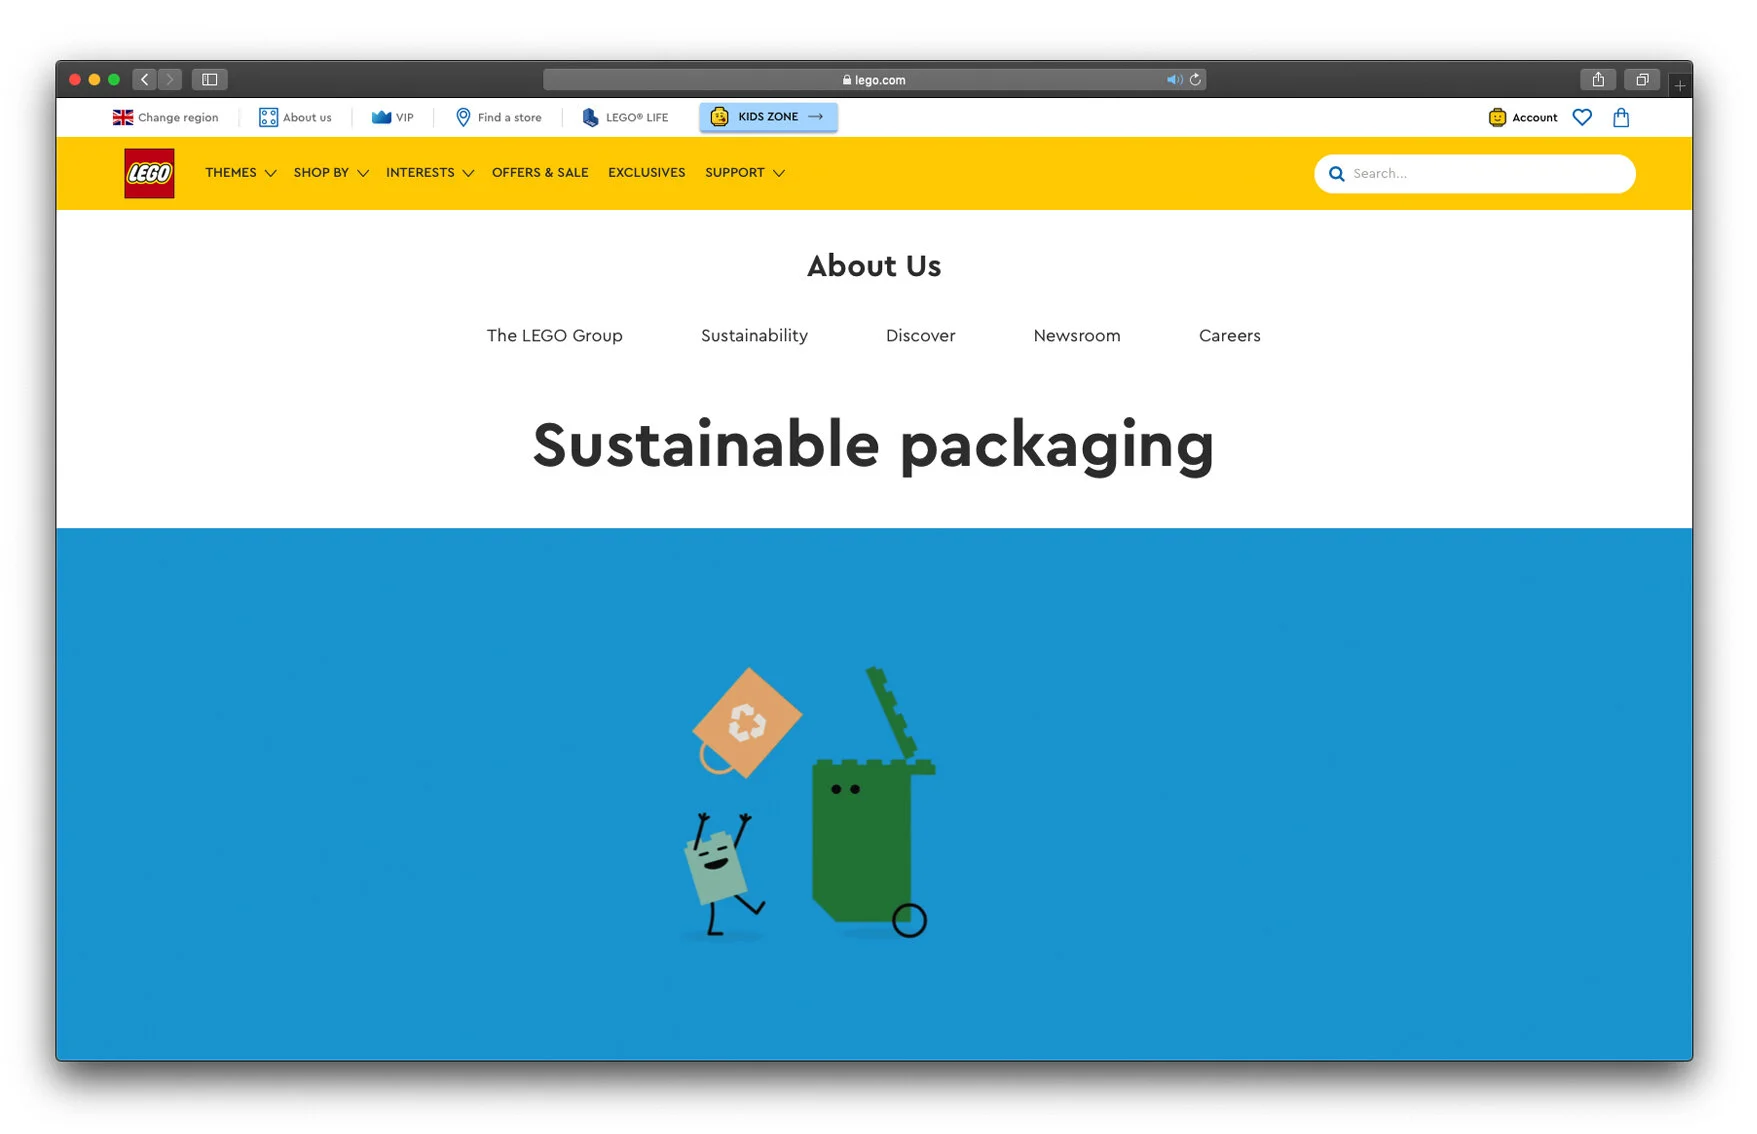The width and height of the screenshot is (1757, 1134).
Task: Mute tab audio with the speaker icon
Action: 1174,79
